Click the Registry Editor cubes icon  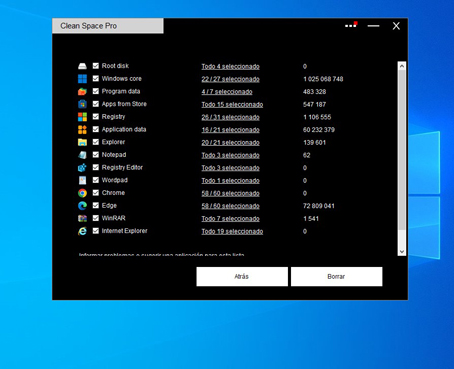(82, 167)
